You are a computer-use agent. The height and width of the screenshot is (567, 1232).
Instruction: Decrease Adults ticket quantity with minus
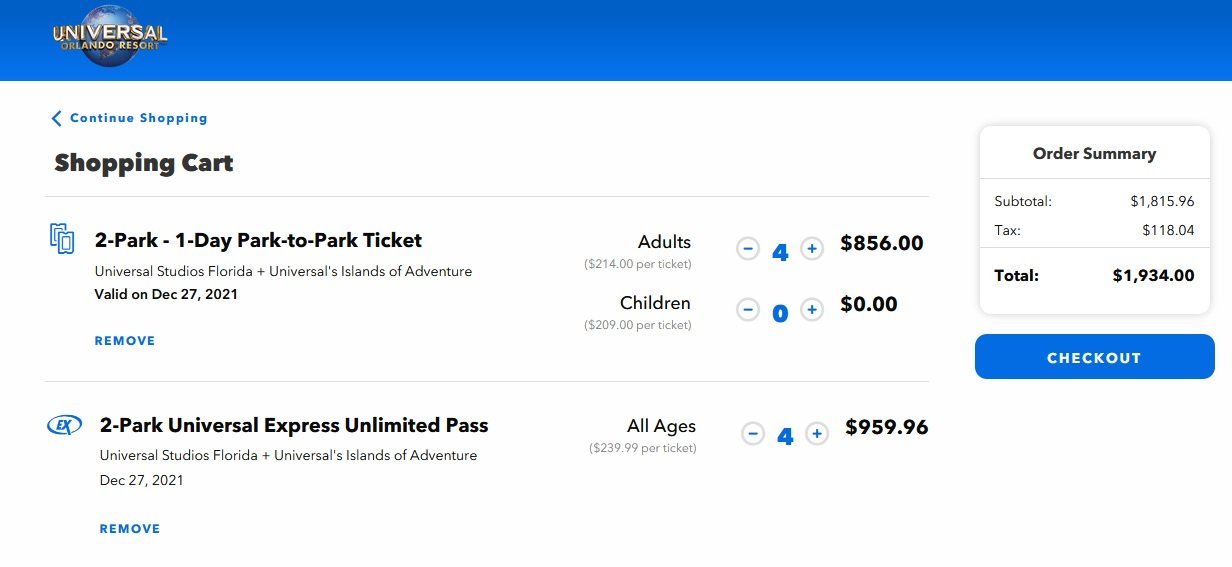click(748, 248)
